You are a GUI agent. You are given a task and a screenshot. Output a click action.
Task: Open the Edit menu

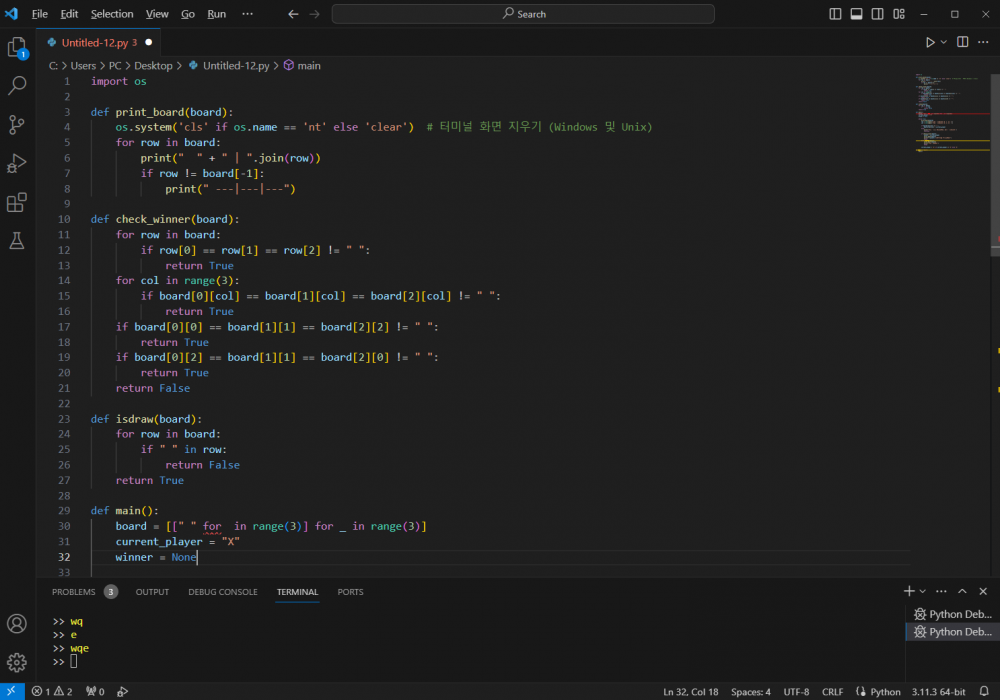coord(69,13)
